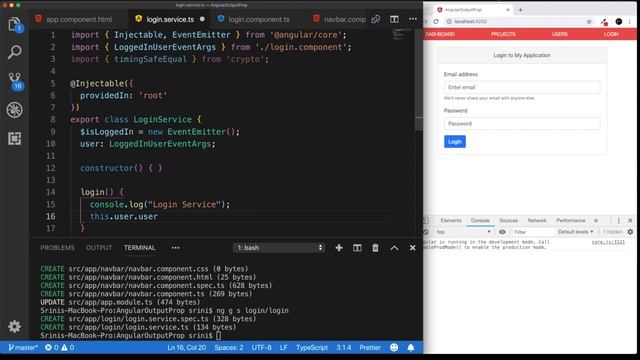Click the warnings count in status bar

pyautogui.click(x=68, y=347)
